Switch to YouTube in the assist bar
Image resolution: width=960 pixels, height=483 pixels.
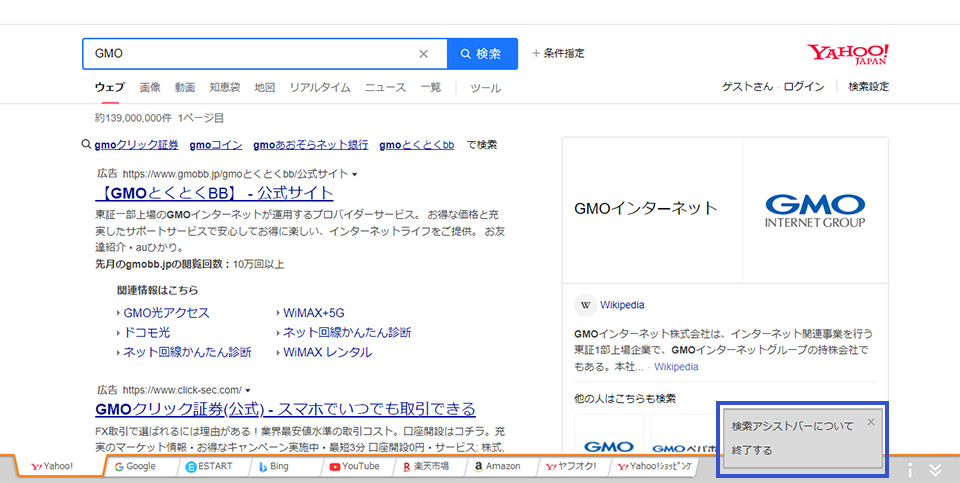tap(359, 466)
